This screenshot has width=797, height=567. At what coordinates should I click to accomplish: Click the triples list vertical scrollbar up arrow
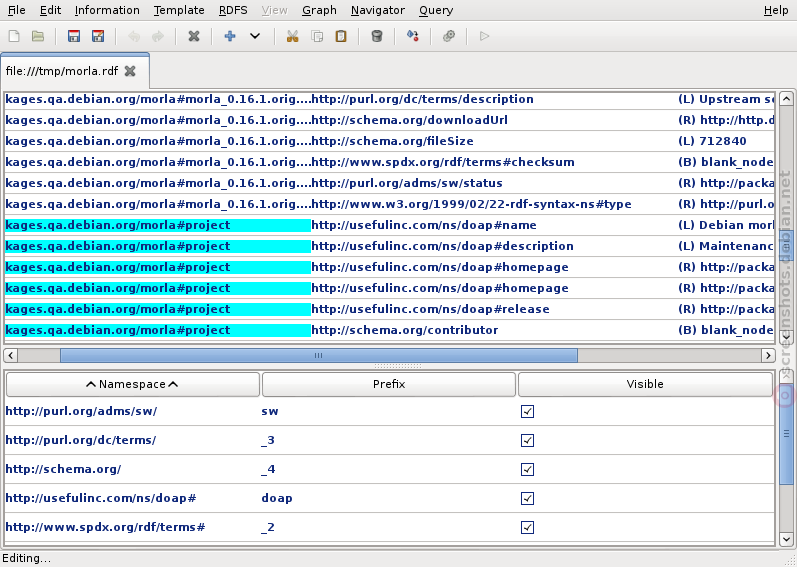pyautogui.click(x=786, y=98)
